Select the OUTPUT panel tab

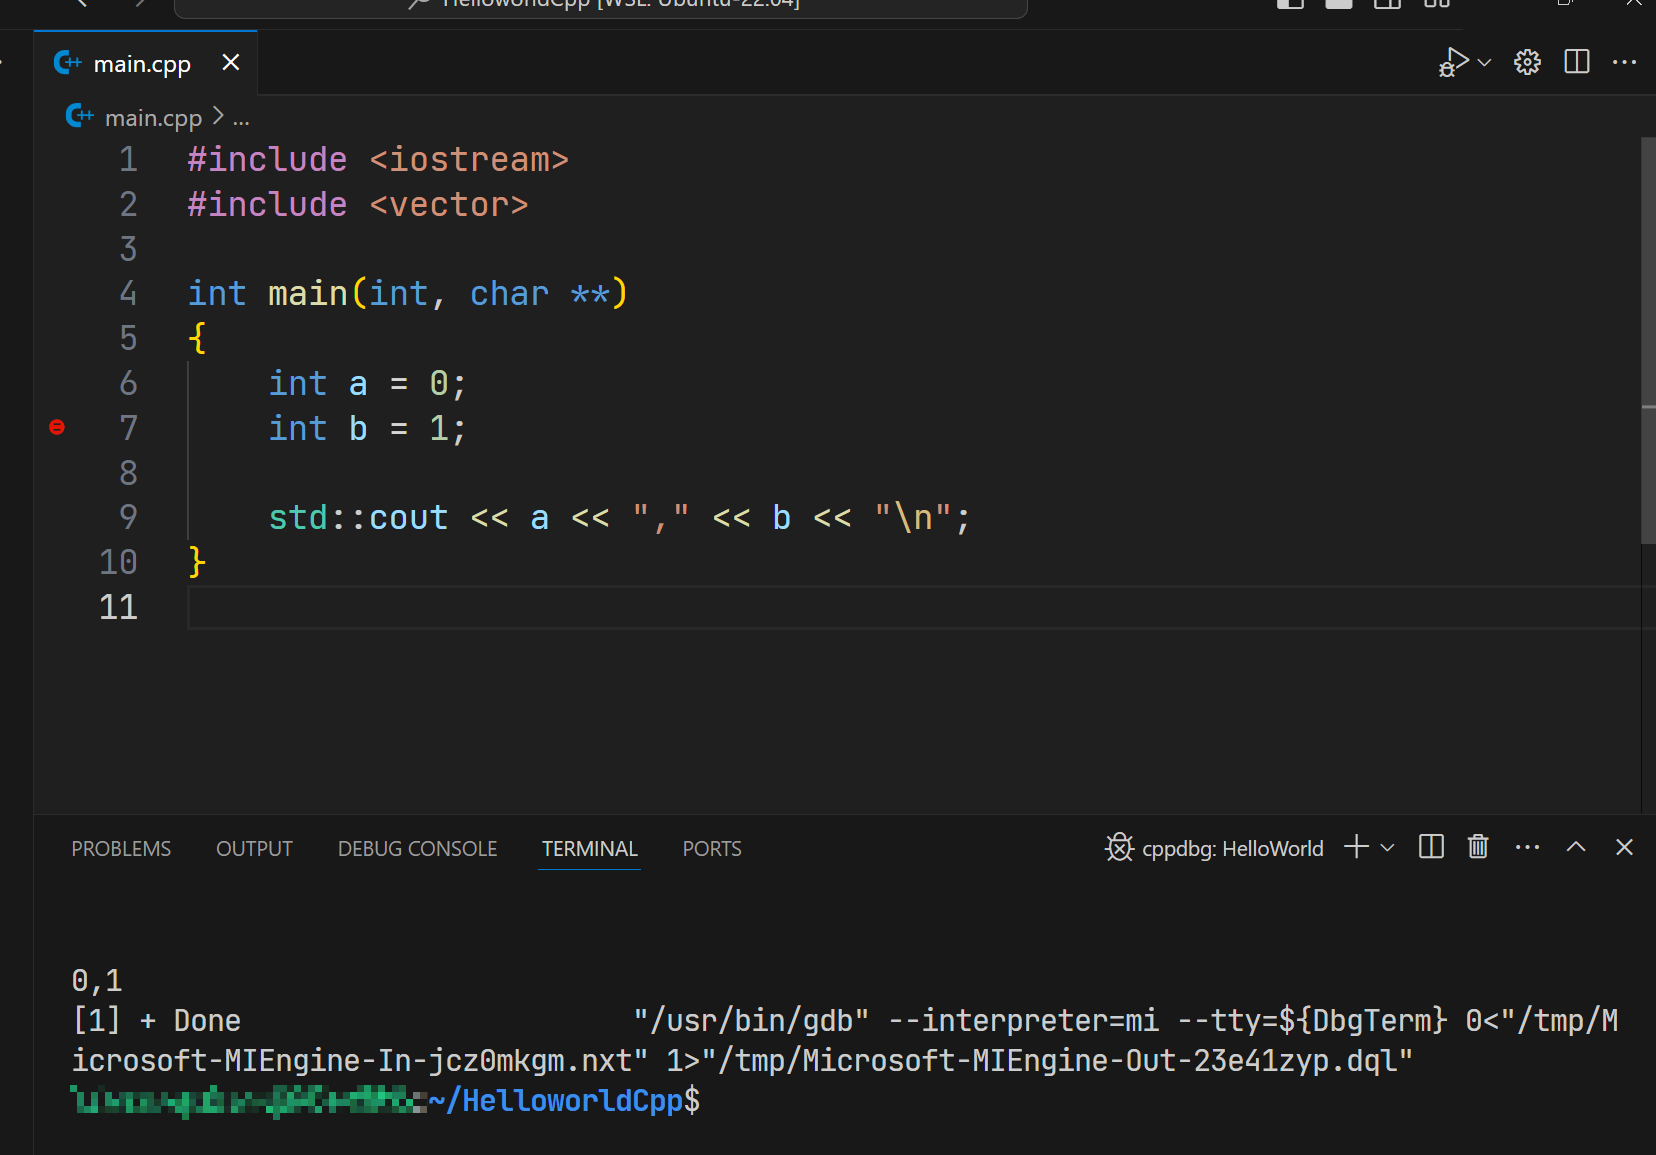[254, 848]
